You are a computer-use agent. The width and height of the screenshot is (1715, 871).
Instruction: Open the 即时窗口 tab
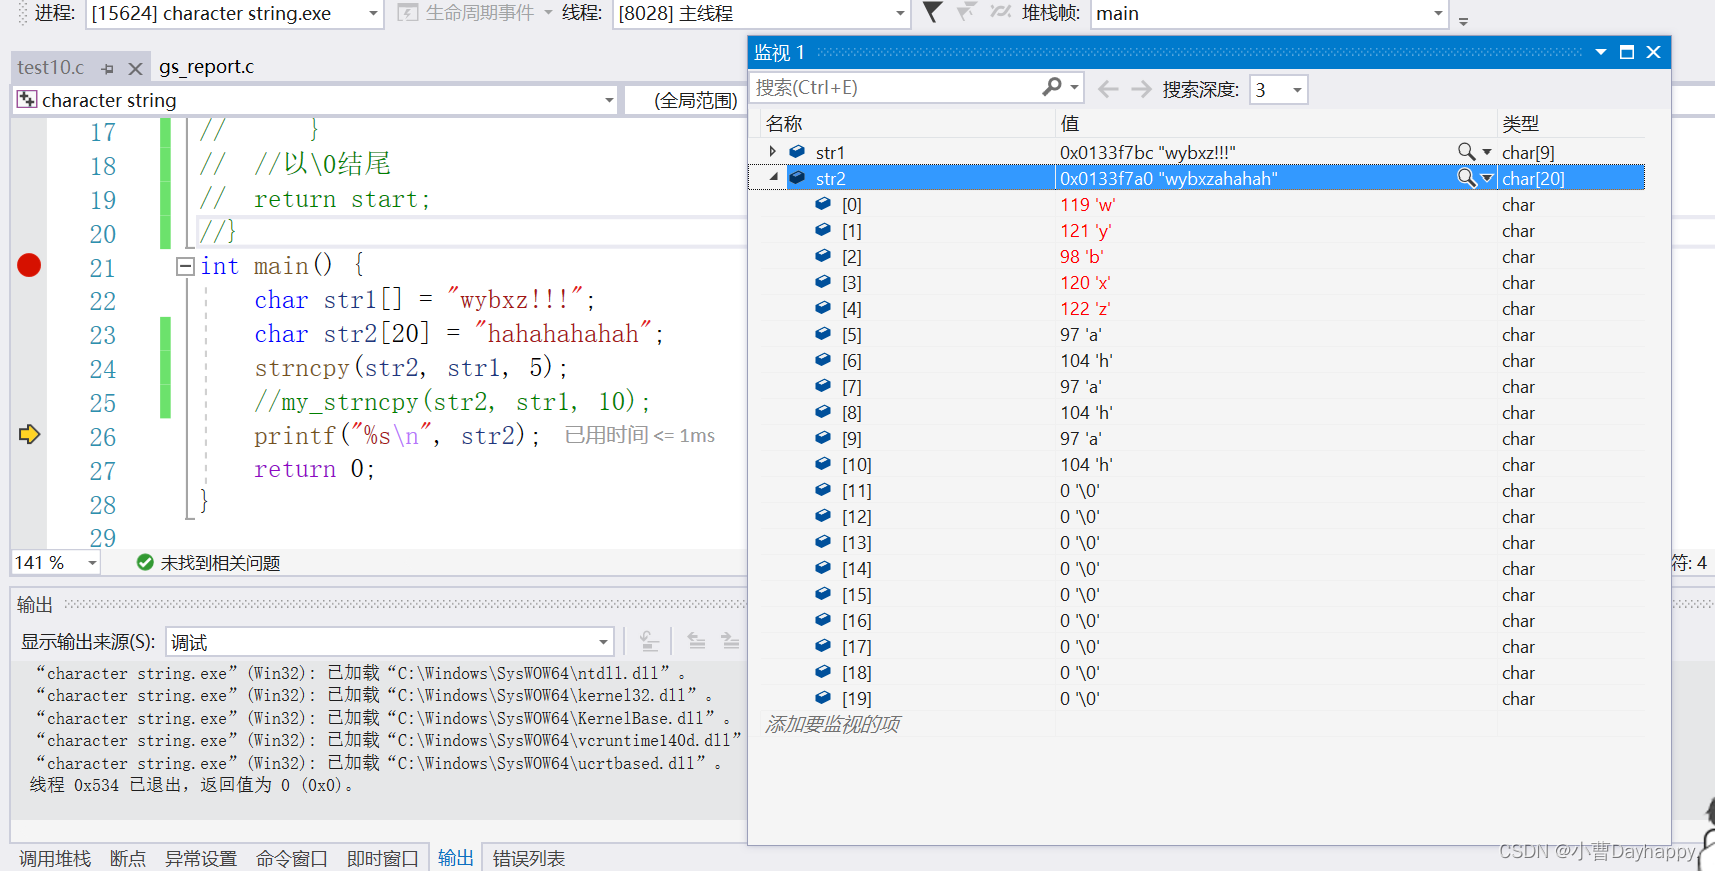coord(383,858)
